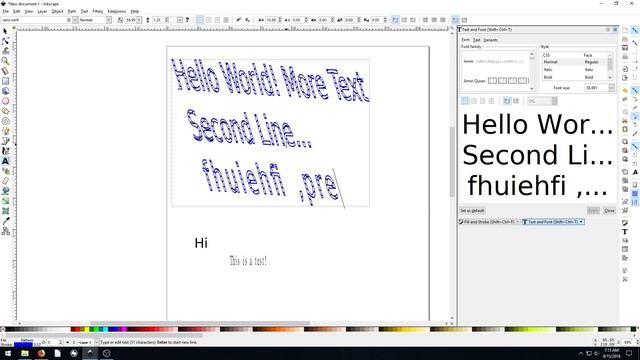Open the Extensions menu

117,11
